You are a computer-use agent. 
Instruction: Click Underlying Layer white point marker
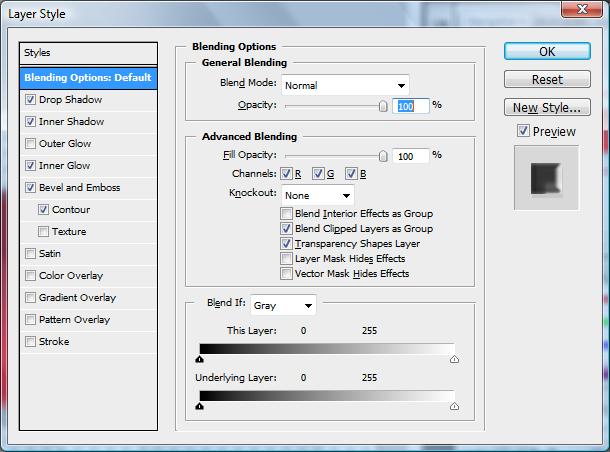[x=454, y=406]
